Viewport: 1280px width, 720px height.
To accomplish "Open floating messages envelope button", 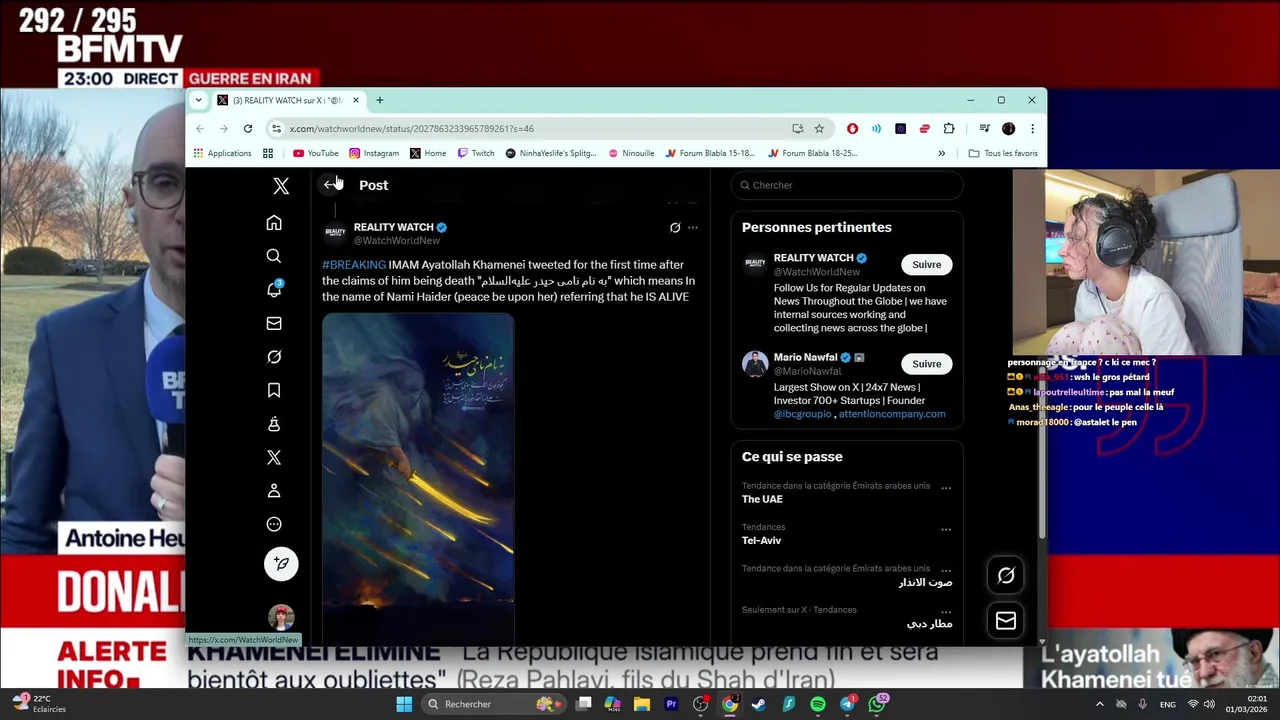I will [1006, 621].
